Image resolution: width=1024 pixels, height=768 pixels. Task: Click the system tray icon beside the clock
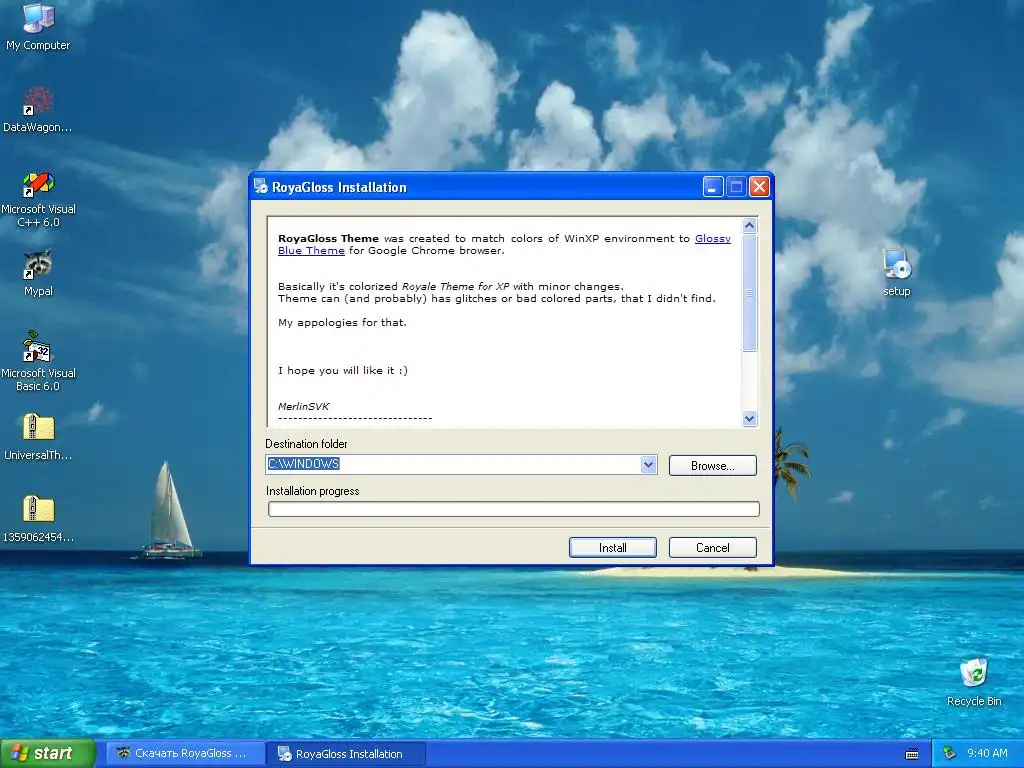coord(950,754)
